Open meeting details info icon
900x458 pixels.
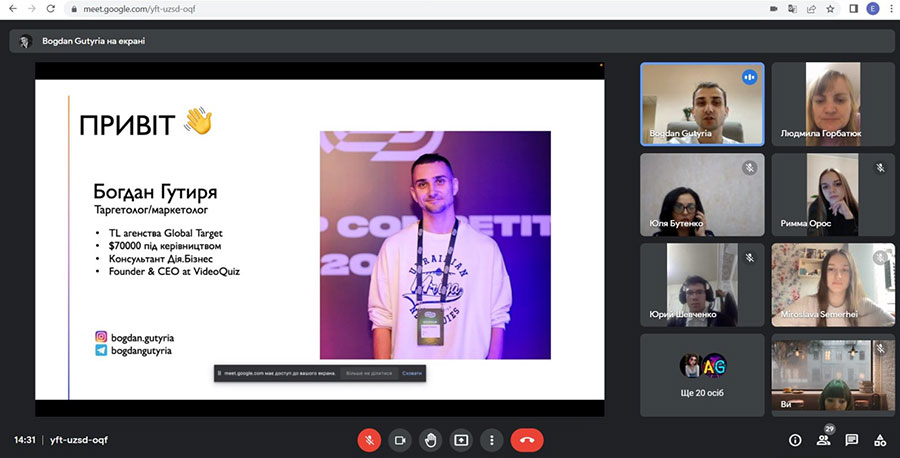coord(795,440)
